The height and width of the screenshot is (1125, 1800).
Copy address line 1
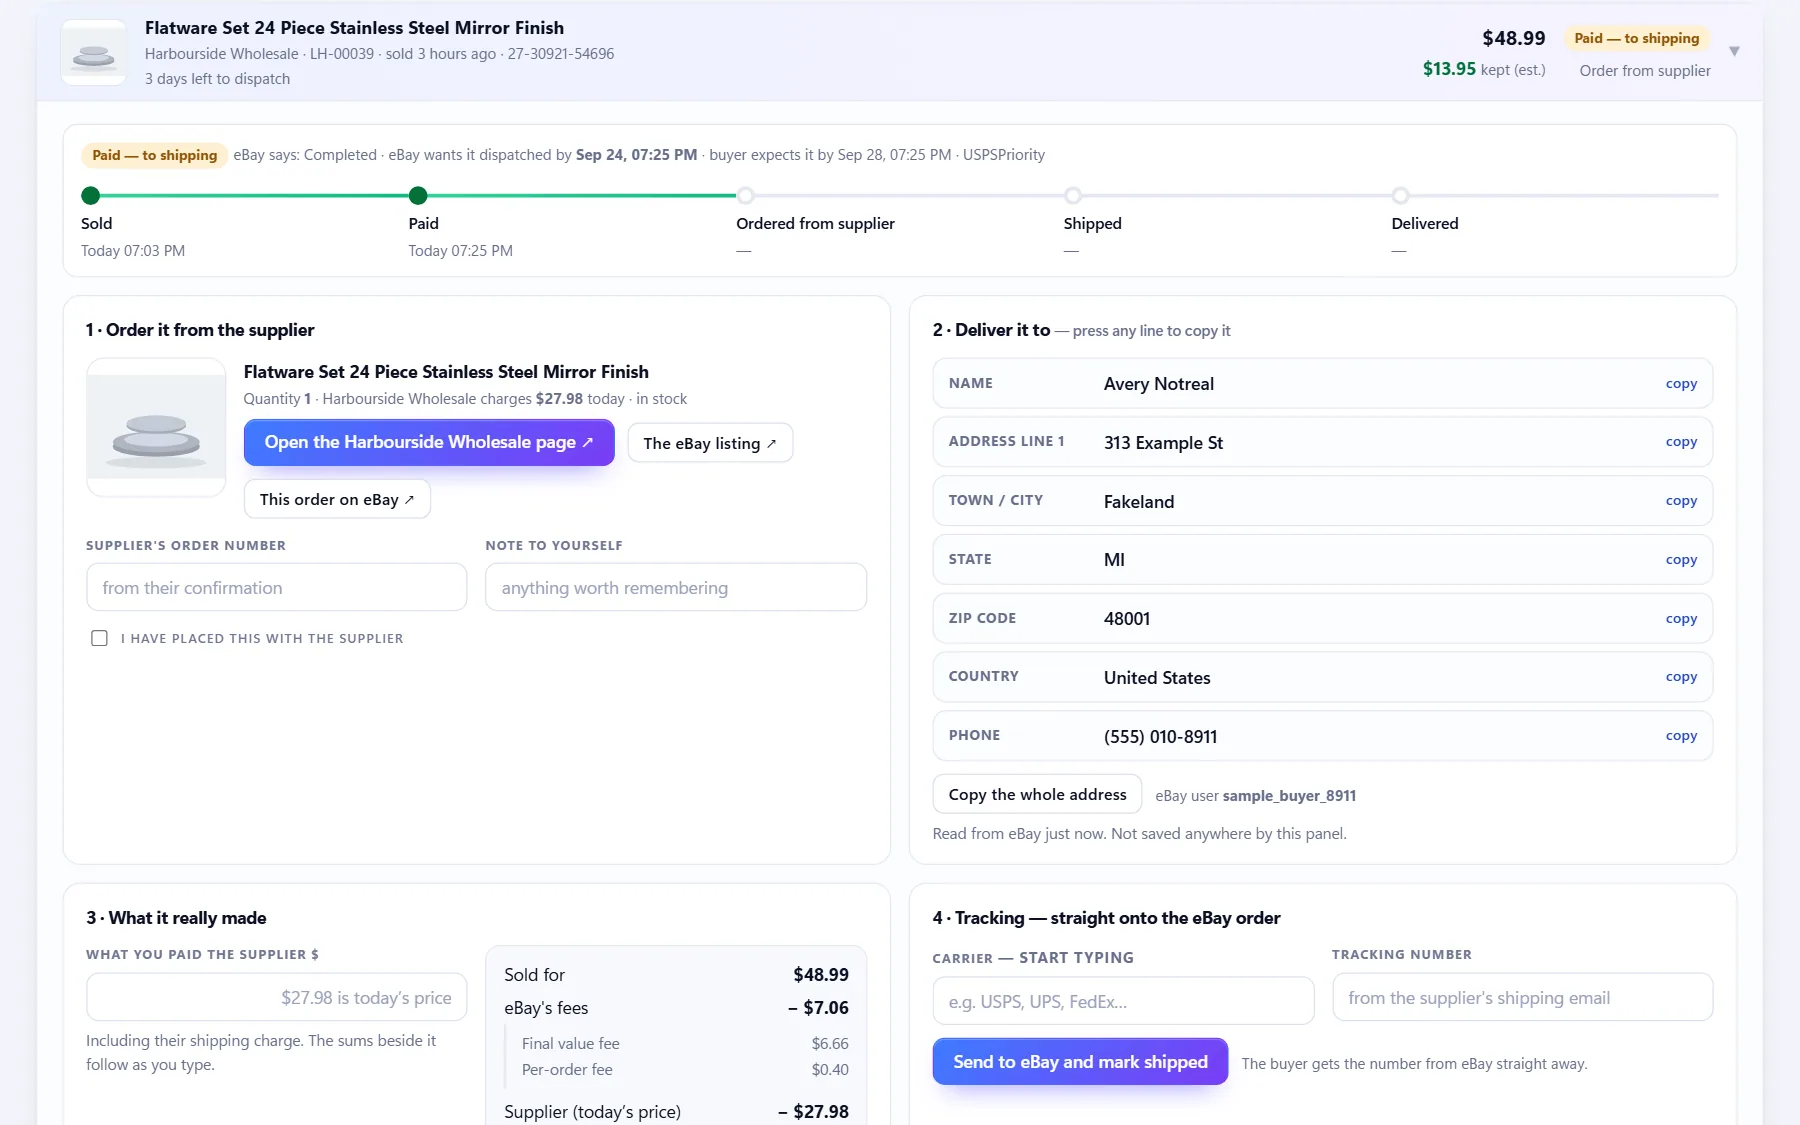pyautogui.click(x=1681, y=442)
